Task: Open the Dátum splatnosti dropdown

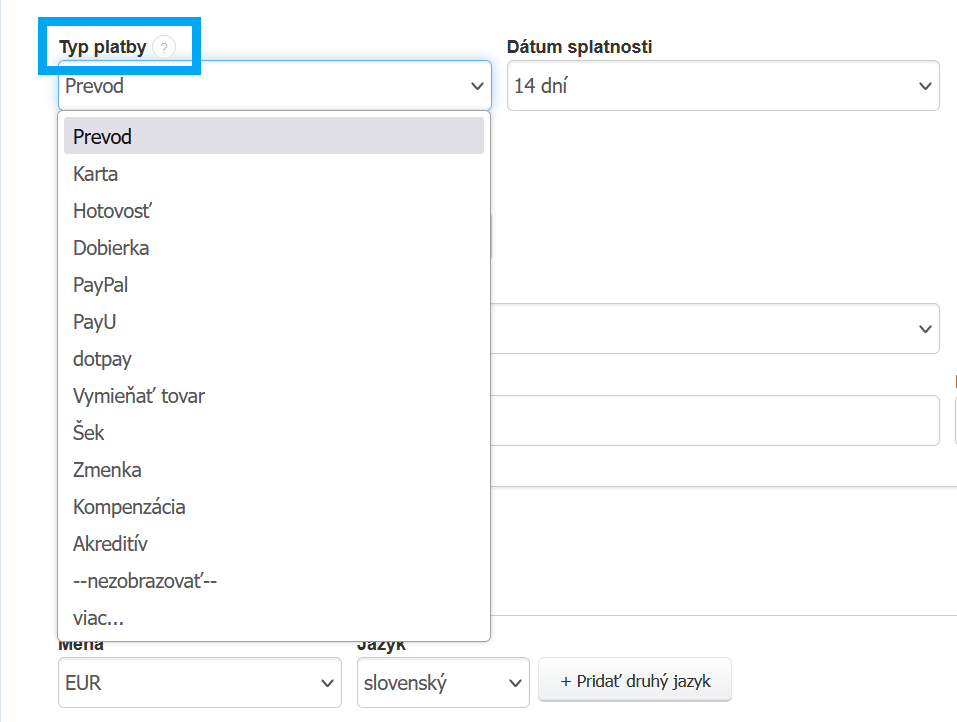Action: [x=723, y=86]
